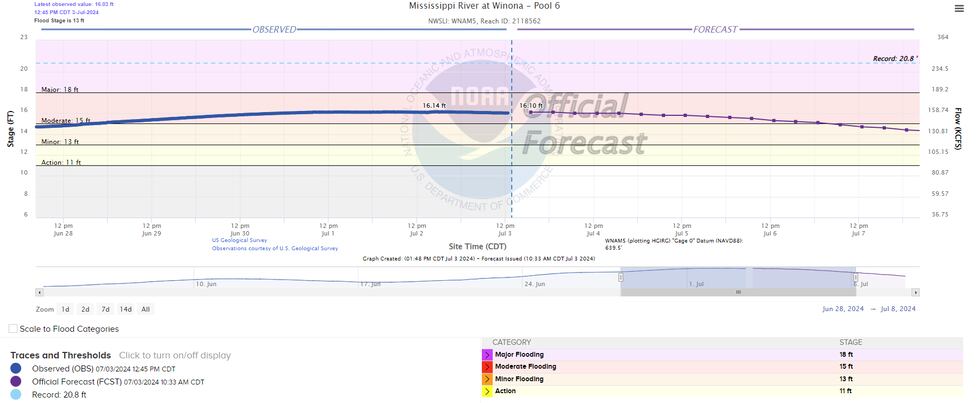Click the FORECAST section header
The image size is (980, 403).
pos(715,29)
